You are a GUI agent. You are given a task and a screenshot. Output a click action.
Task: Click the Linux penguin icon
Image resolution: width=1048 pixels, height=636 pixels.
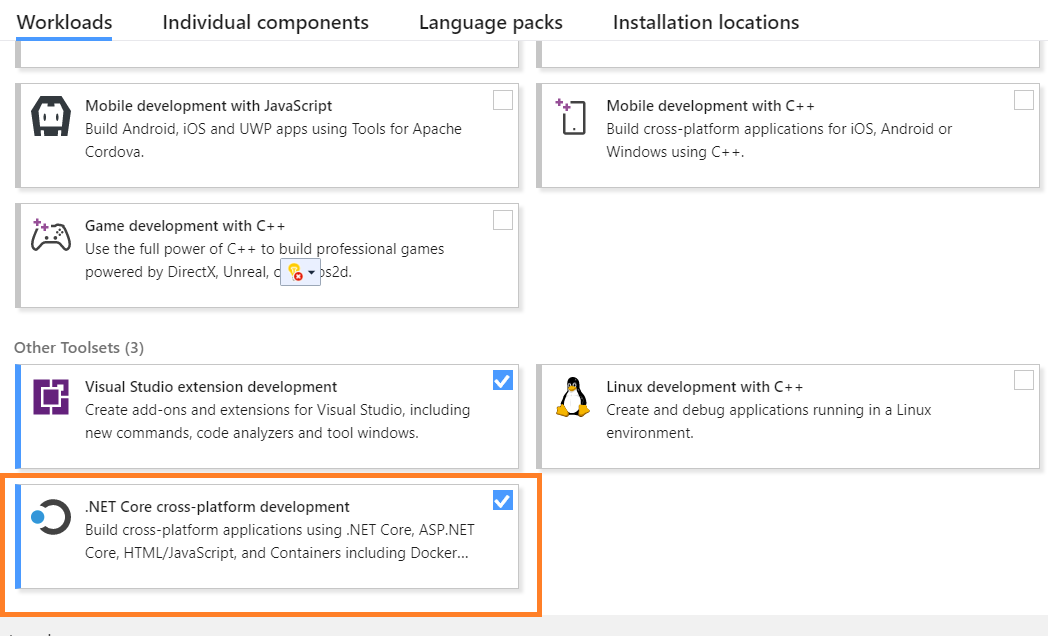pos(573,397)
